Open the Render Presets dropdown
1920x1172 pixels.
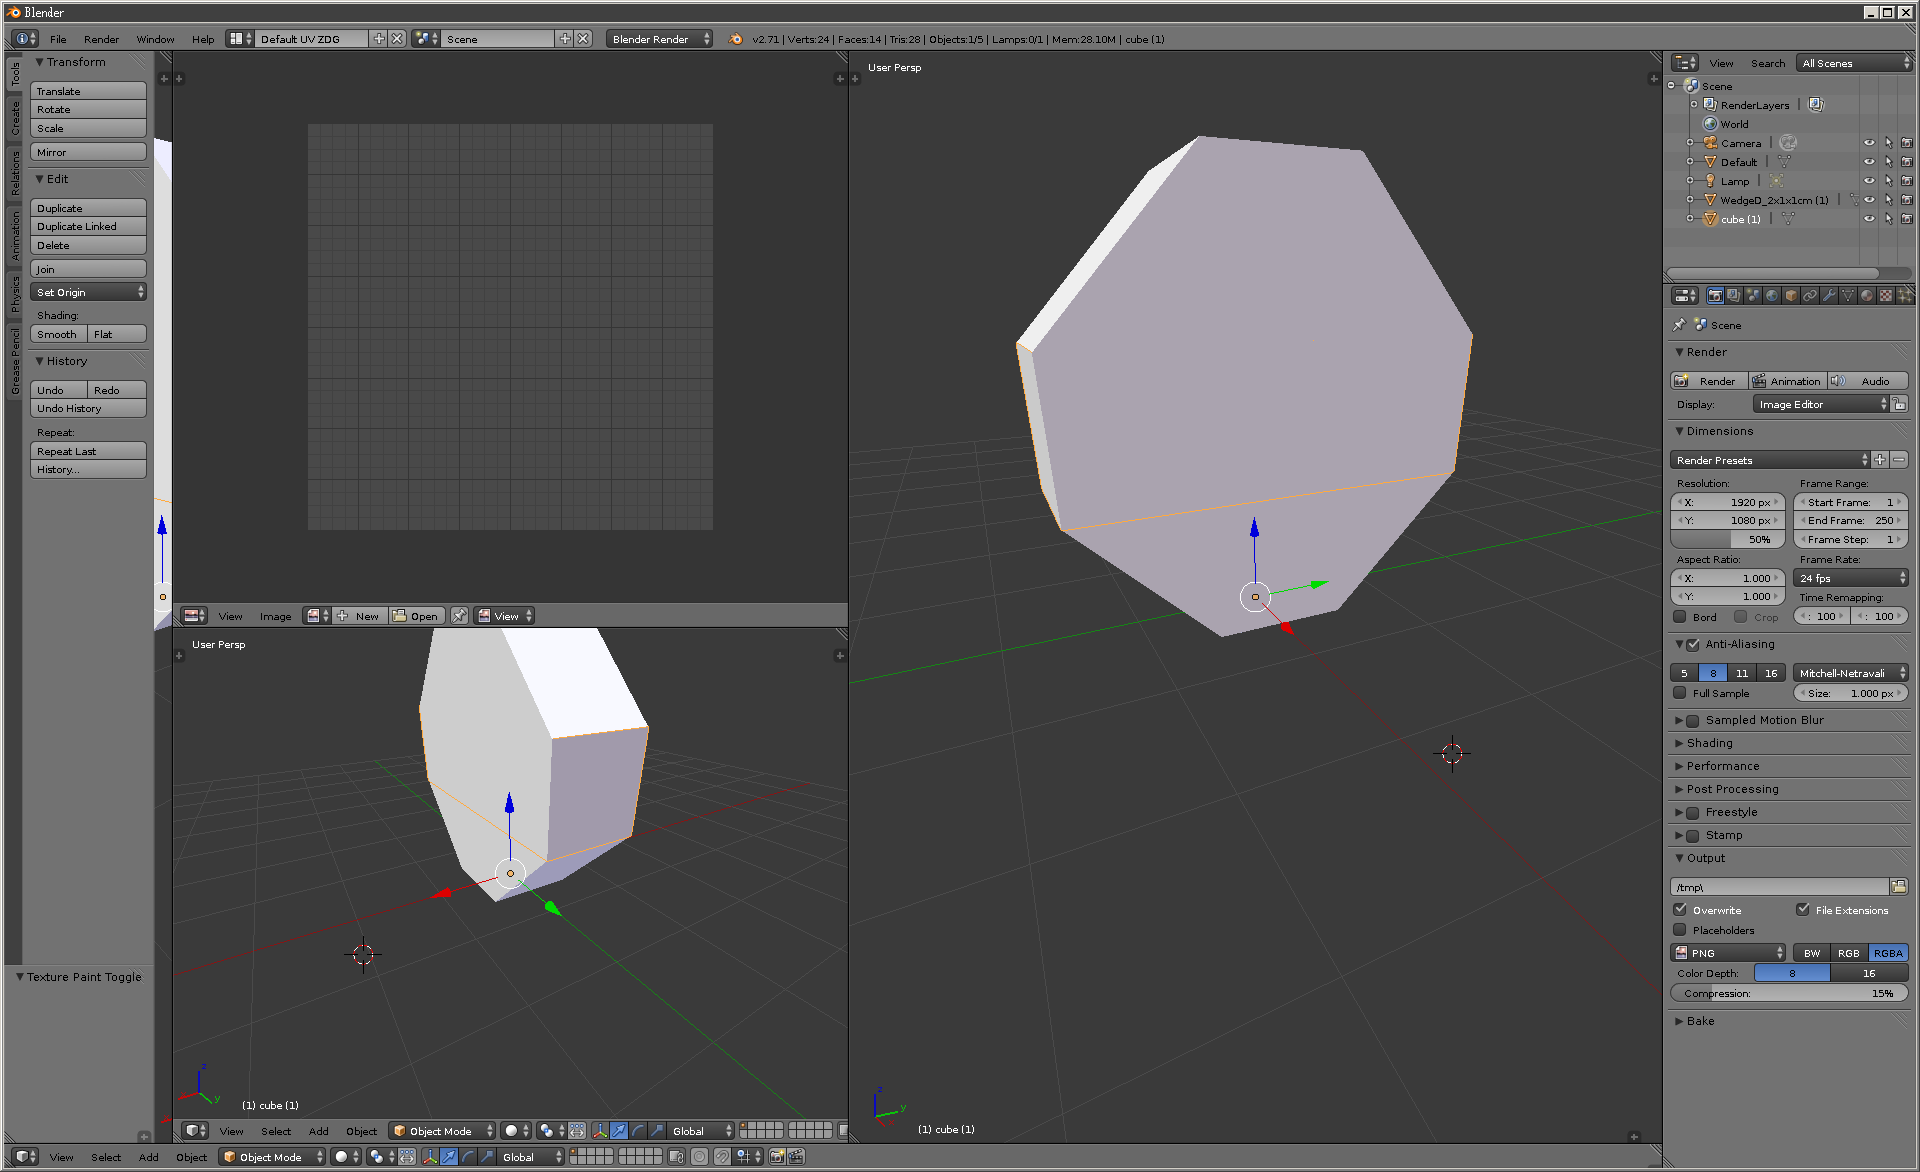coord(1769,460)
